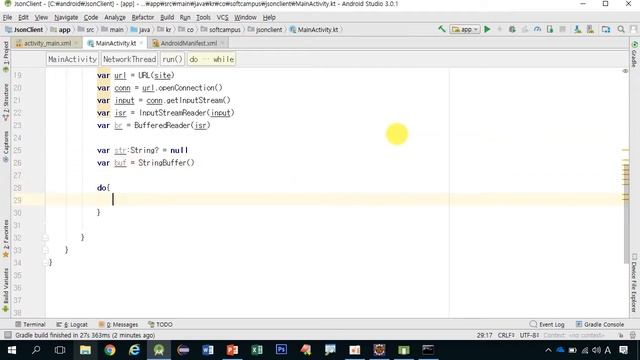Open the Event Log

coord(547,324)
